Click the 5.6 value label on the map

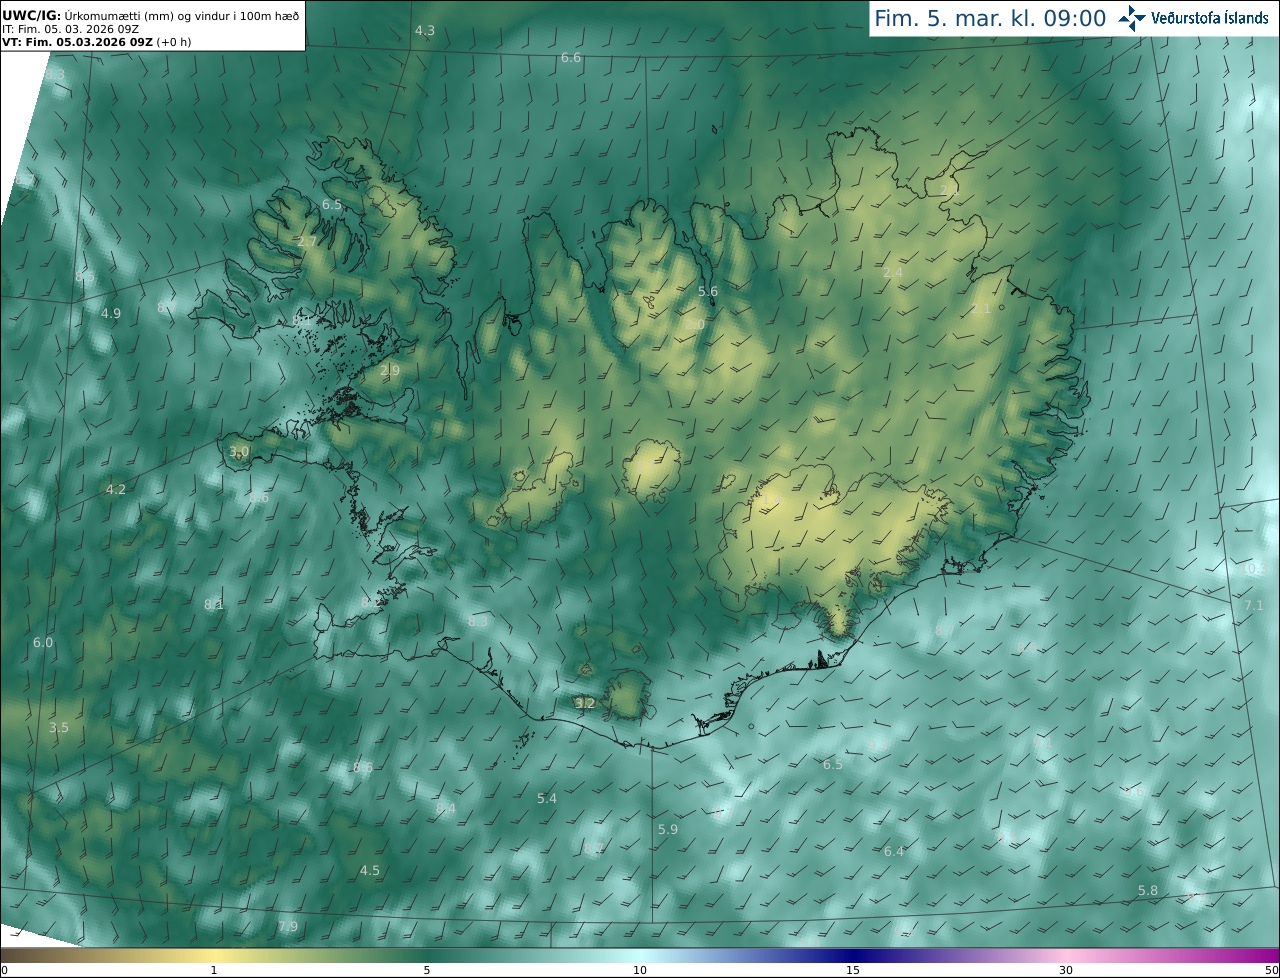point(708,292)
